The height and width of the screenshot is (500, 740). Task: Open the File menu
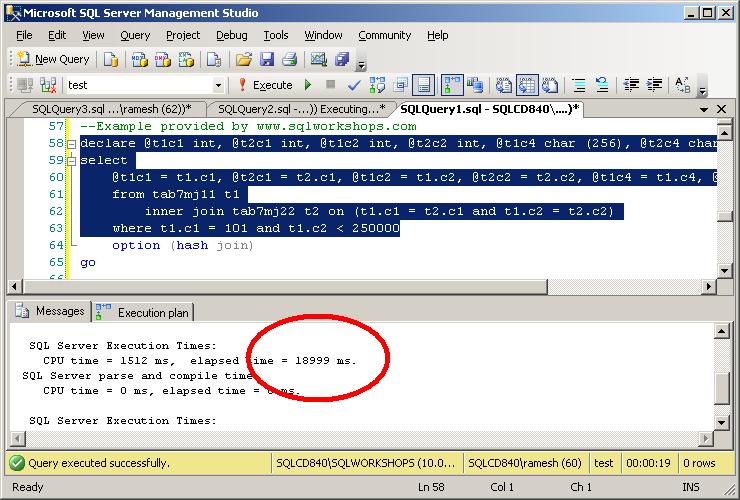[24, 35]
